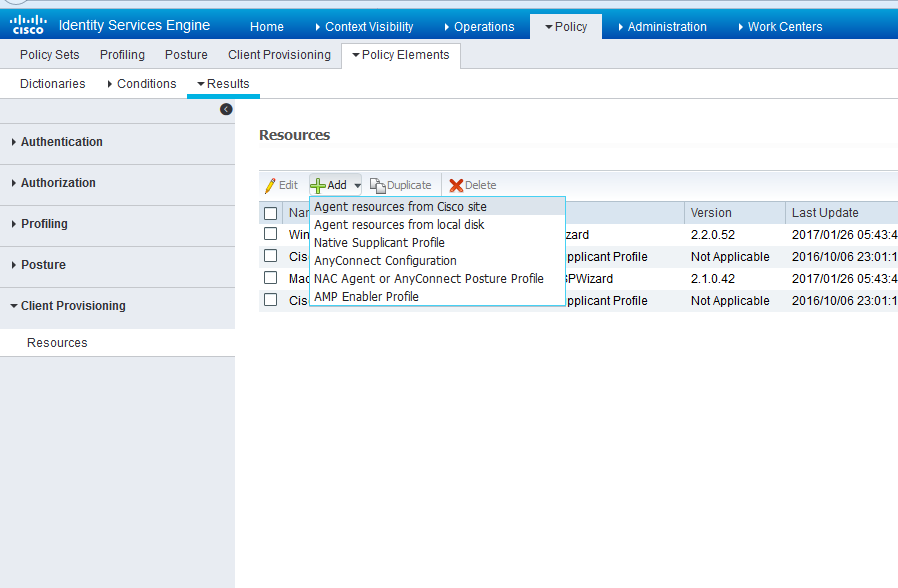898x588 pixels.
Task: Click the Resources page heading
Action: pyautogui.click(x=294, y=135)
